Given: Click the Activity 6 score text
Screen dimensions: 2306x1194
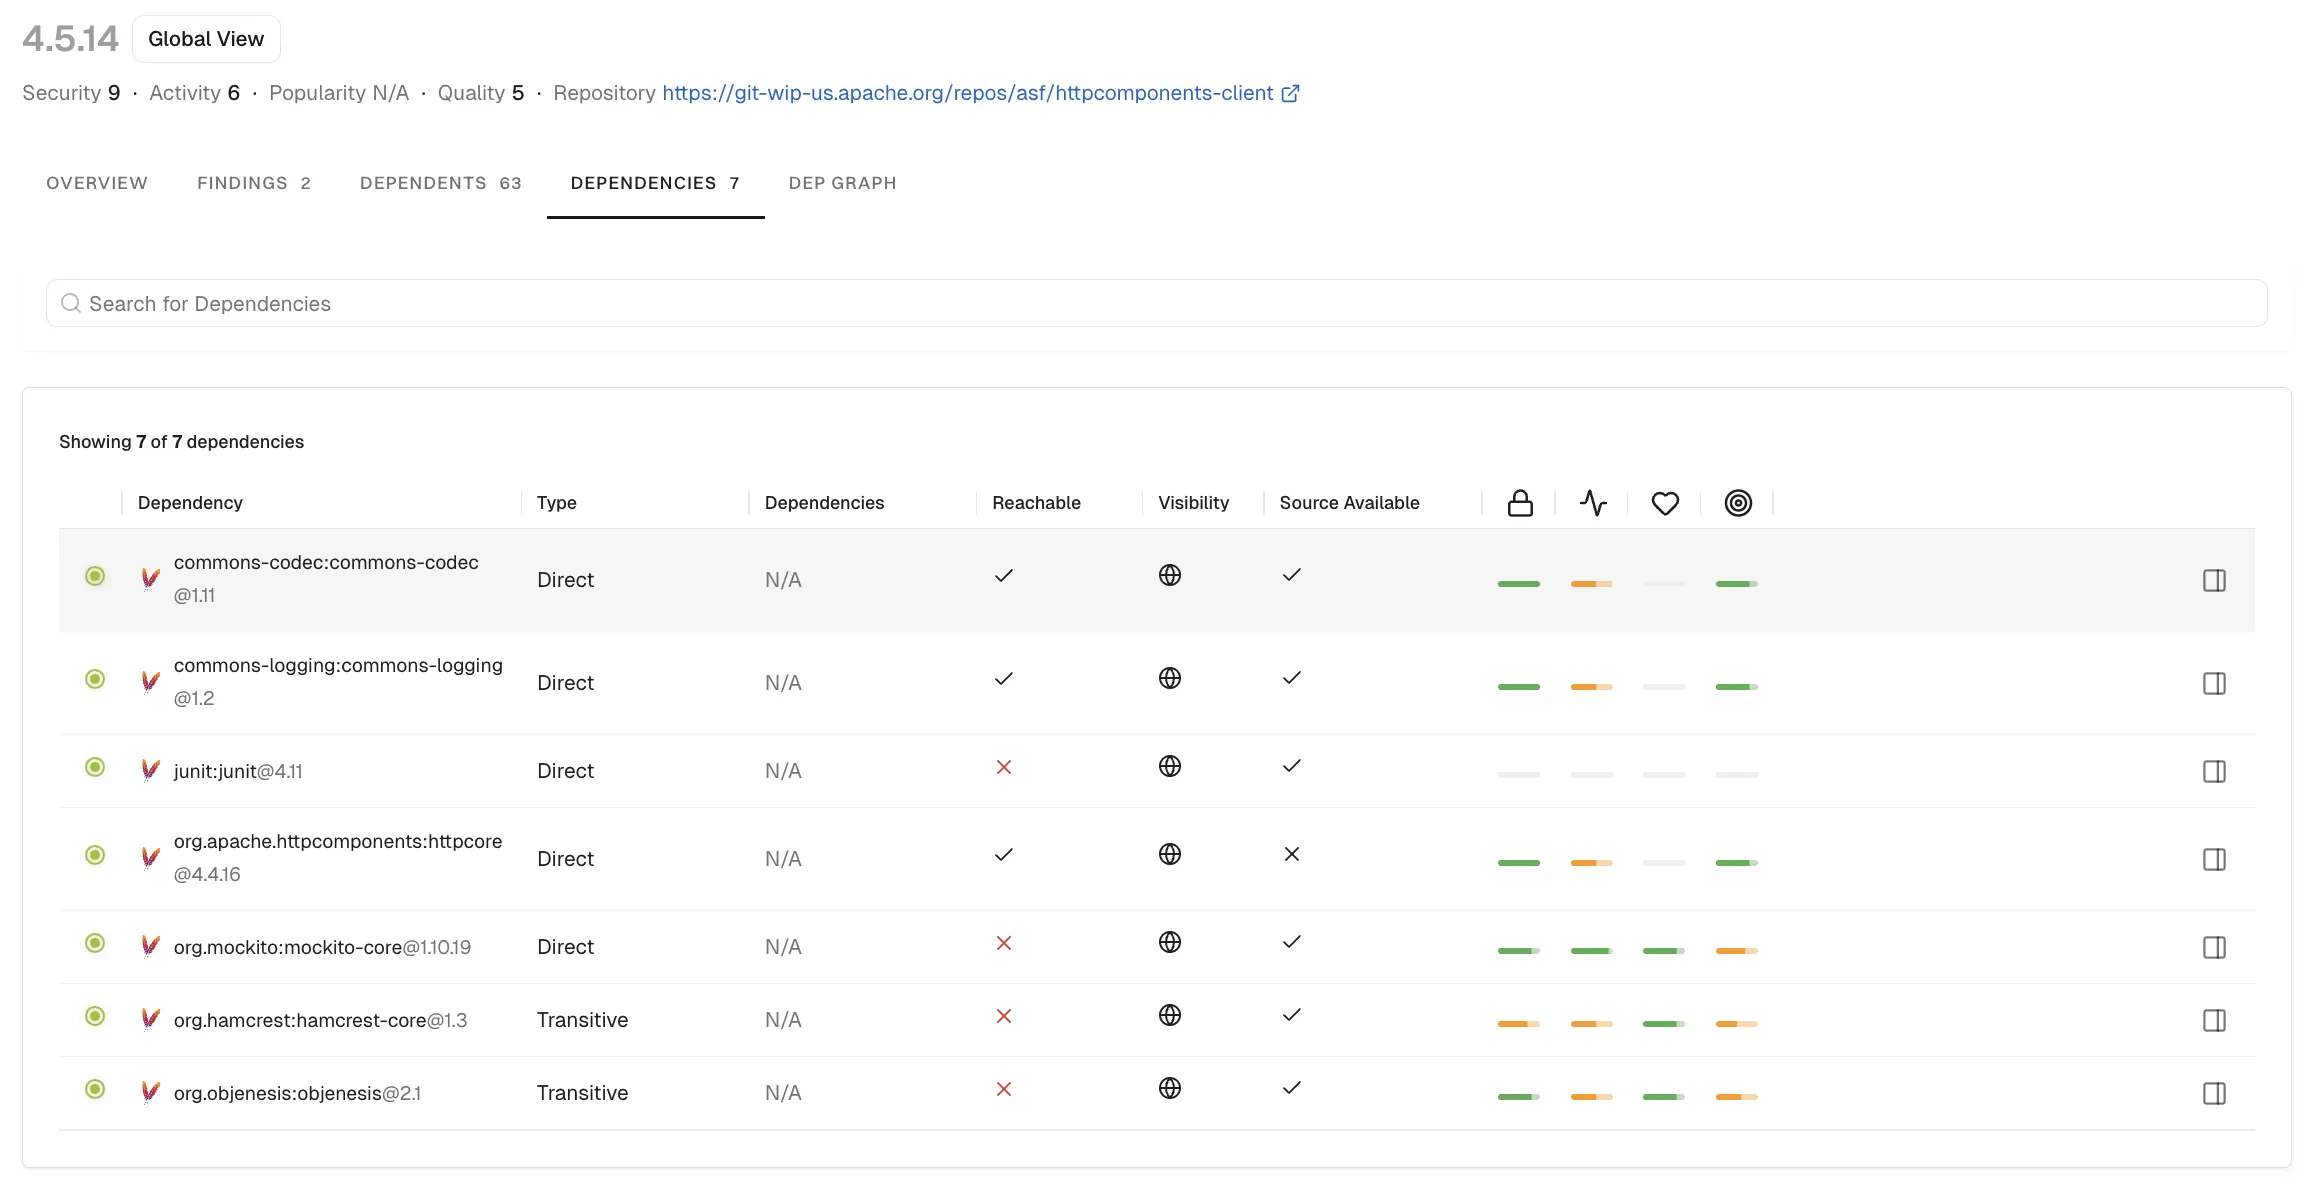Looking at the screenshot, I should coord(195,93).
